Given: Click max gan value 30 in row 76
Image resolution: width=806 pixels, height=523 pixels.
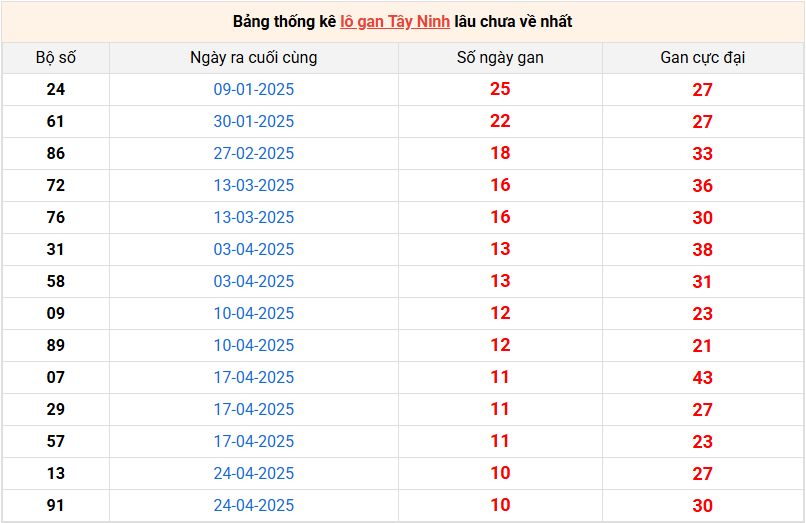Looking at the screenshot, I should (x=702, y=218).
